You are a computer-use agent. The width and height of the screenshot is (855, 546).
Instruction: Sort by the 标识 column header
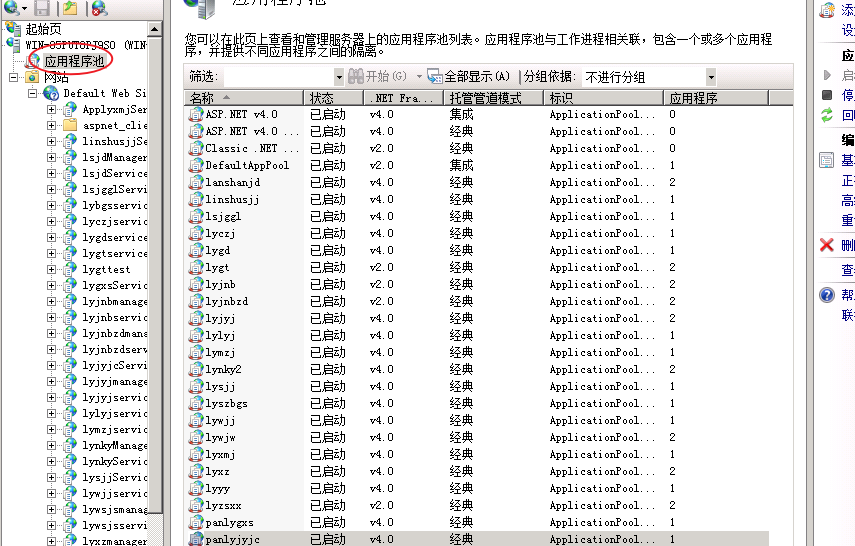(603, 98)
